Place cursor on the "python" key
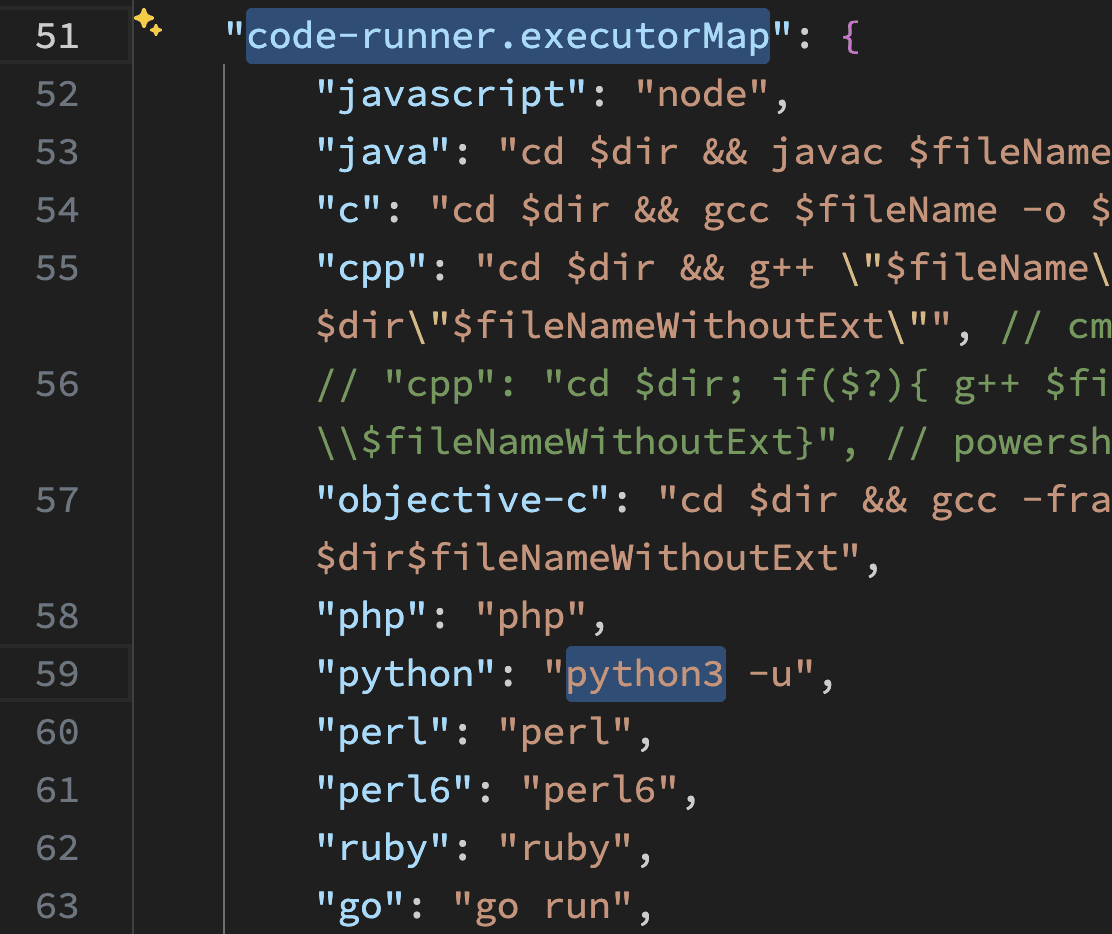Image resolution: width=1112 pixels, height=934 pixels. tap(407, 674)
